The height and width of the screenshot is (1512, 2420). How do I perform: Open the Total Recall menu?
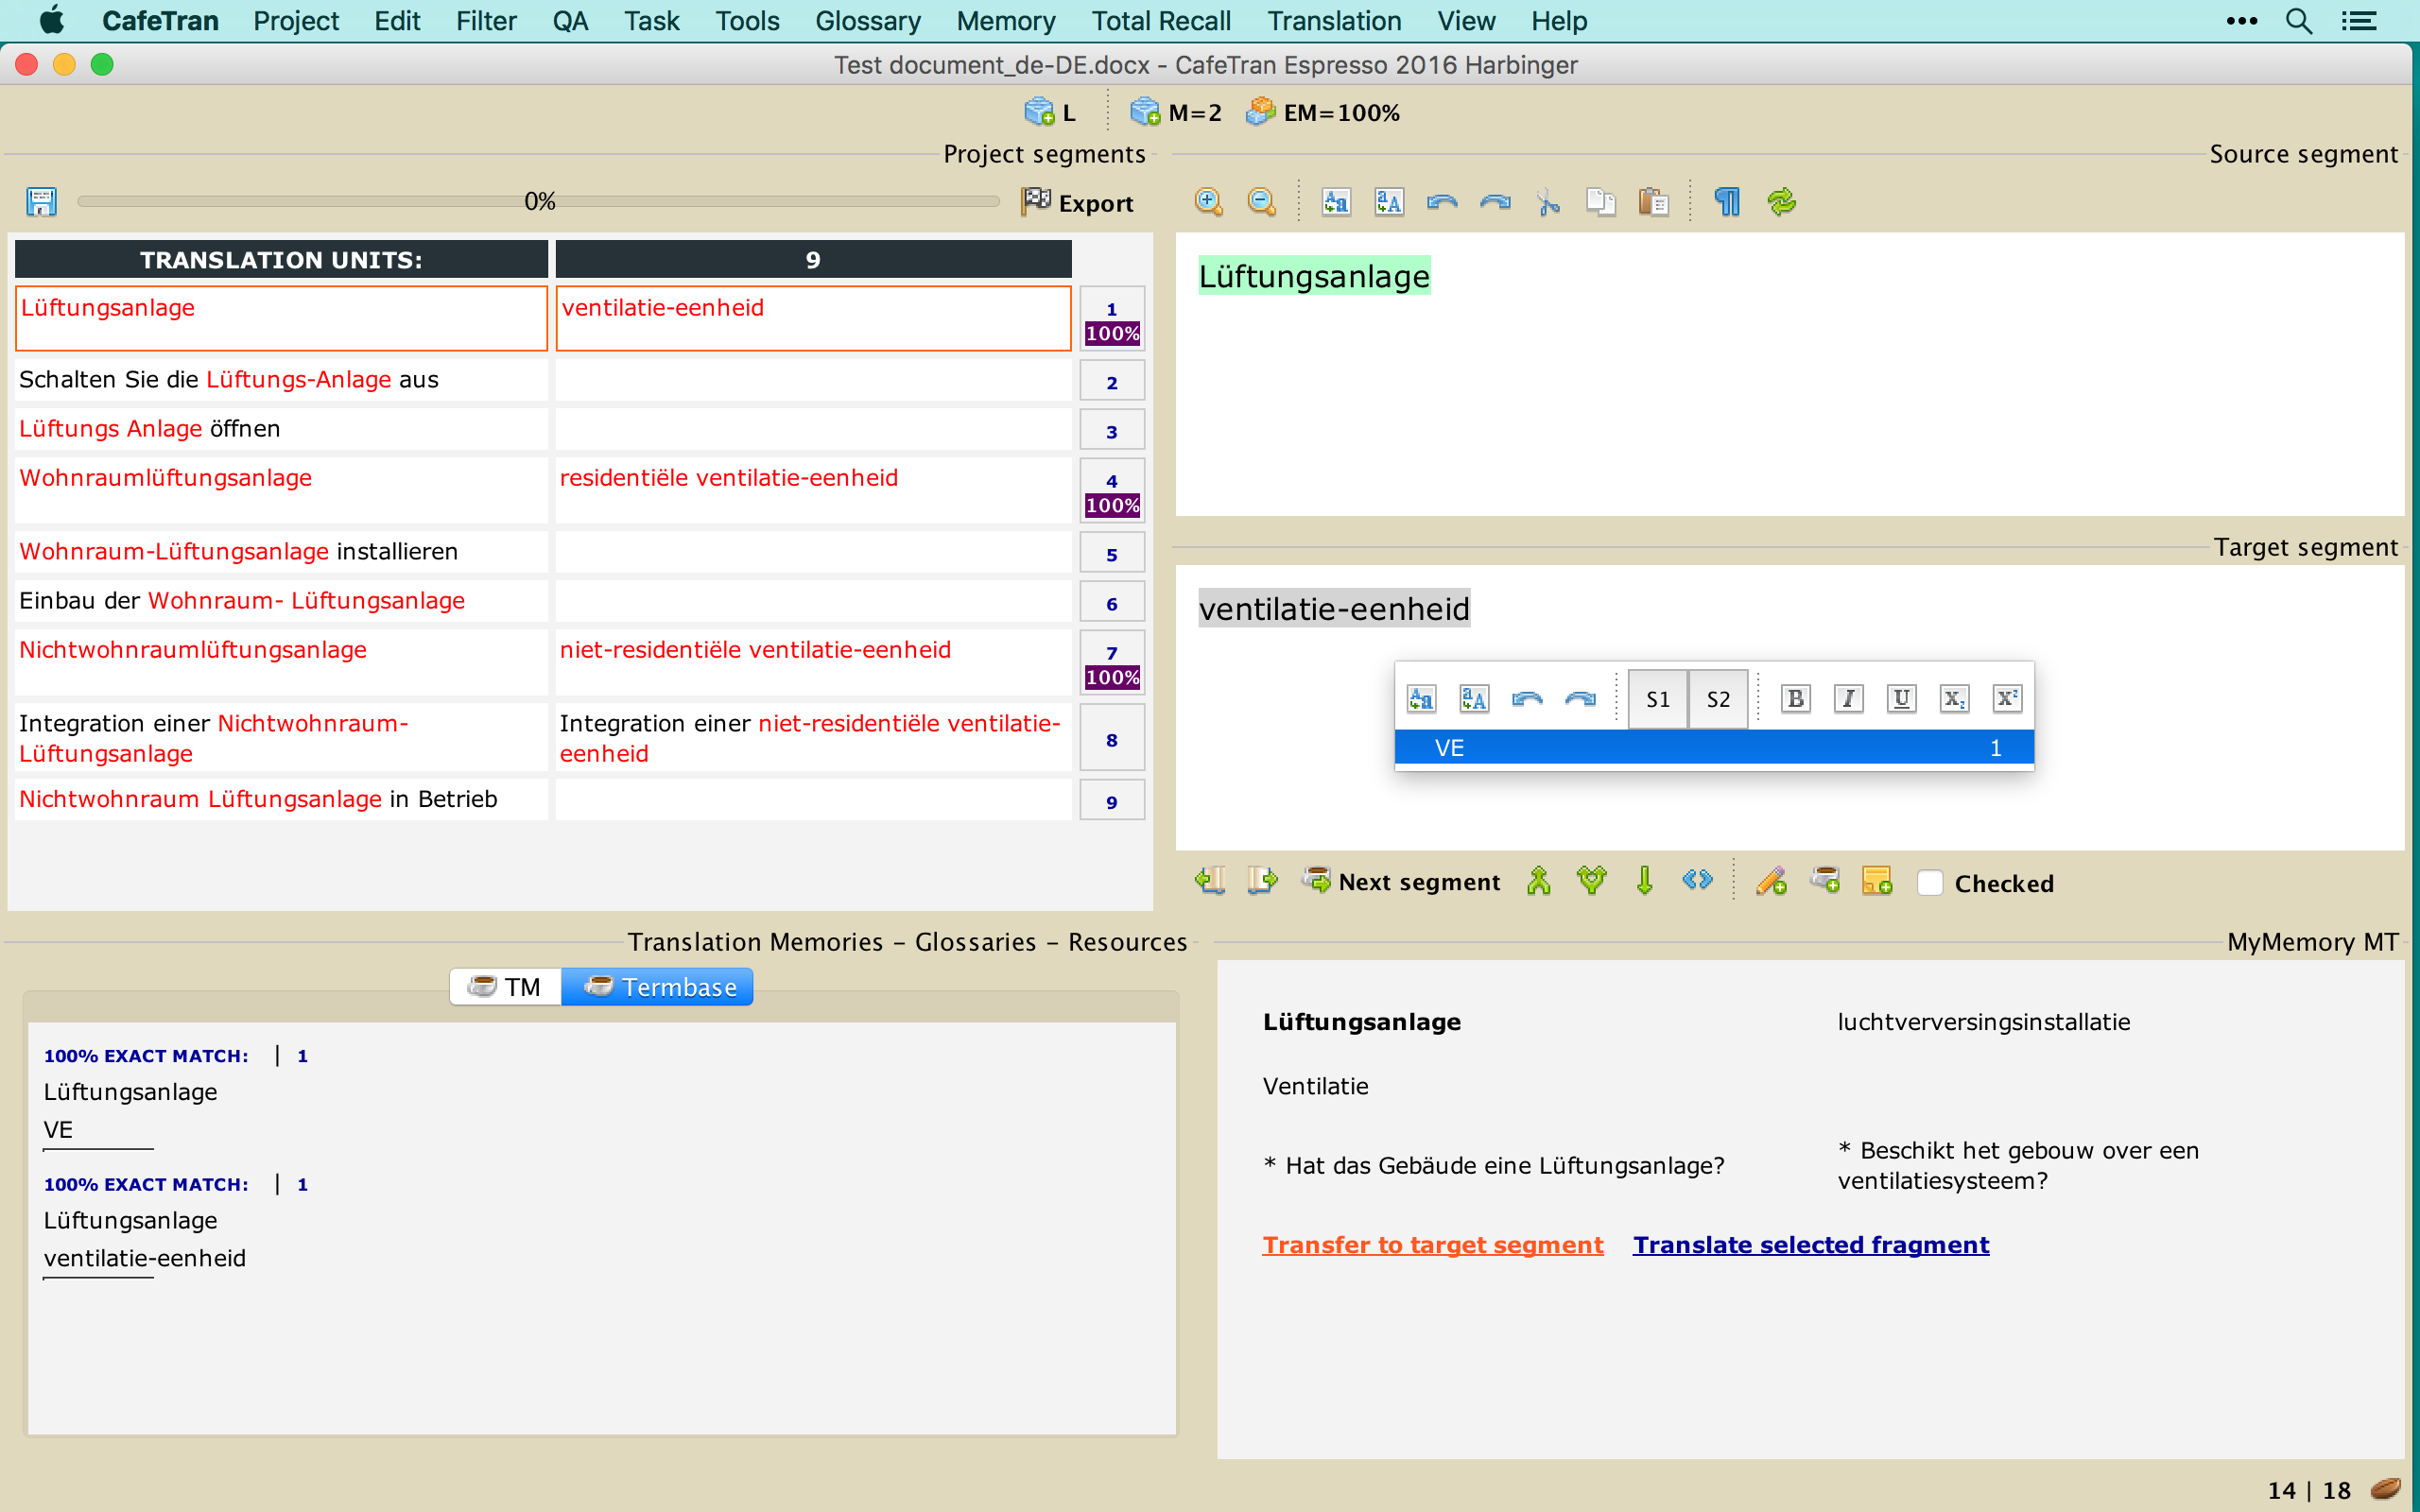[1161, 21]
